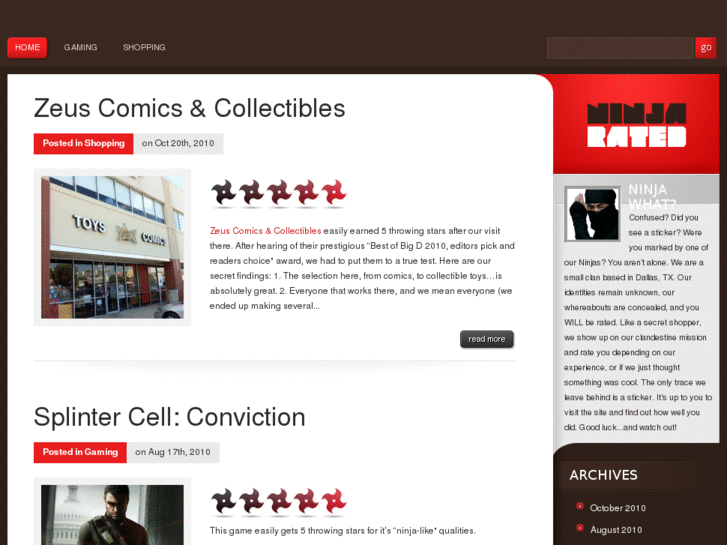Open the Gaming menu item

tap(81, 47)
